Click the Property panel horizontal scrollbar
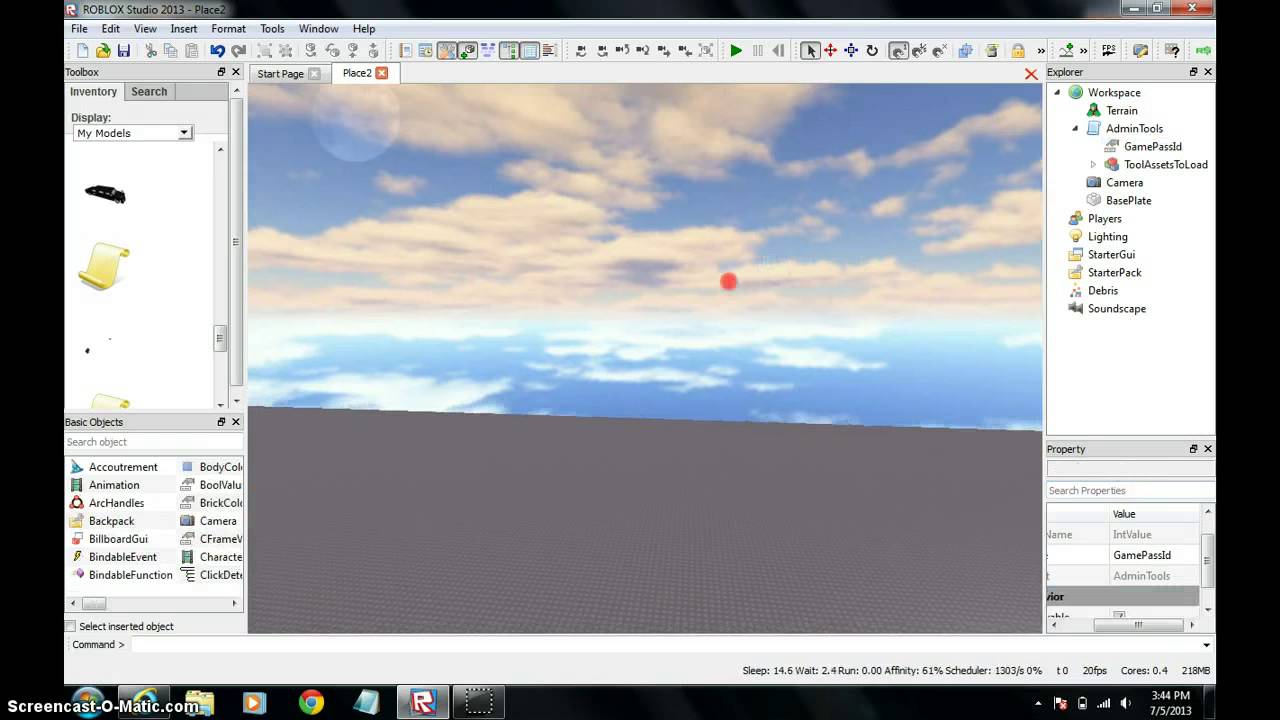Screen dimensions: 1280x720 1137,625
